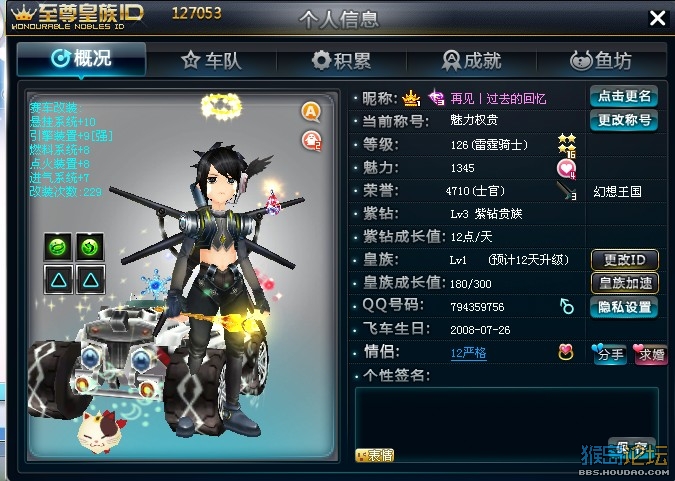Click the gold star level icon
Image resolution: width=675 pixels, height=481 pixels.
[567, 145]
